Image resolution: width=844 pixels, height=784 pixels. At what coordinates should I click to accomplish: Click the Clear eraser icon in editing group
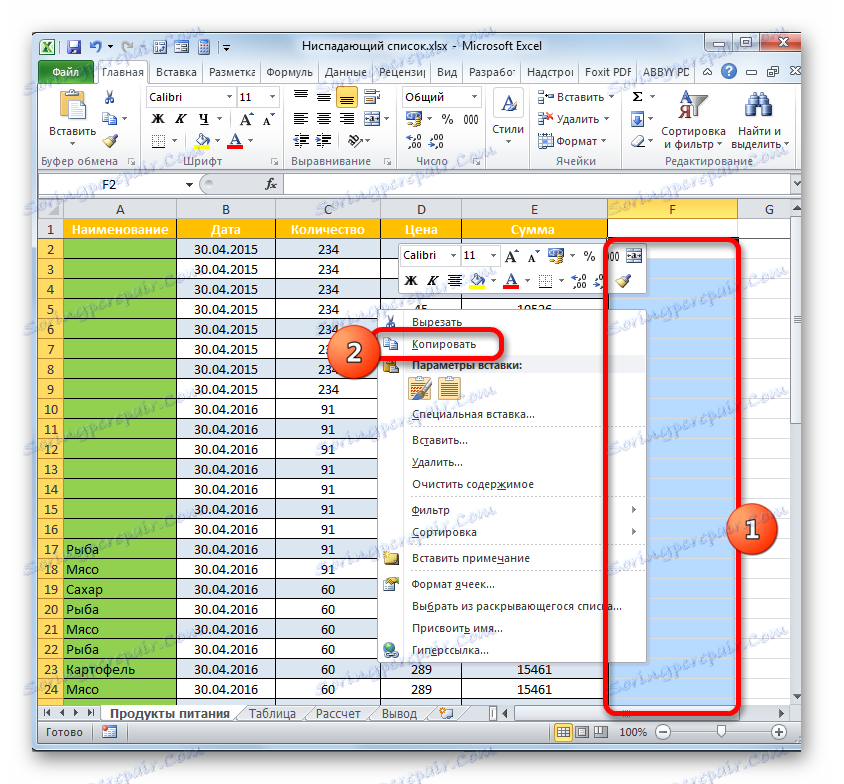coord(638,141)
